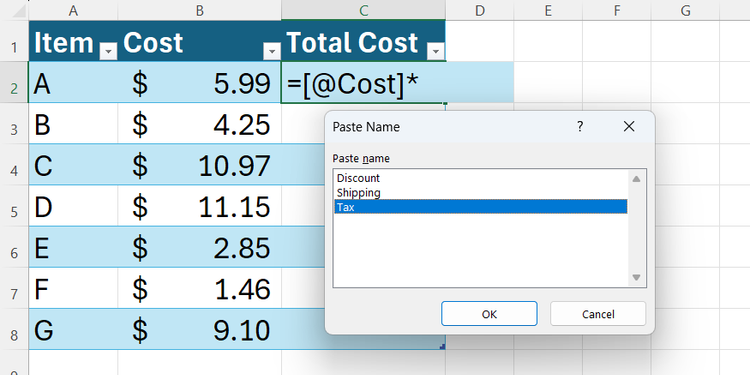This screenshot has height=375, width=750.
Task: Click the select-all corner triangle
Action: pyautogui.click(x=19, y=11)
